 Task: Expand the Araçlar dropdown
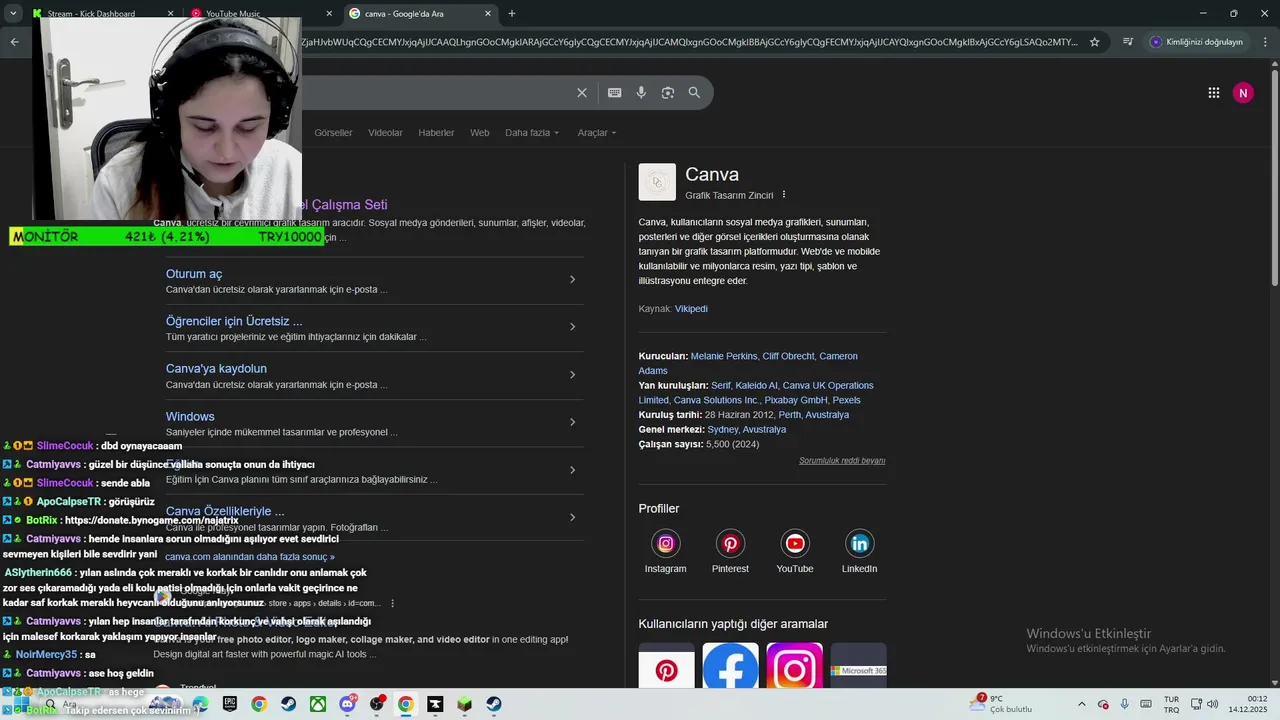tap(597, 133)
